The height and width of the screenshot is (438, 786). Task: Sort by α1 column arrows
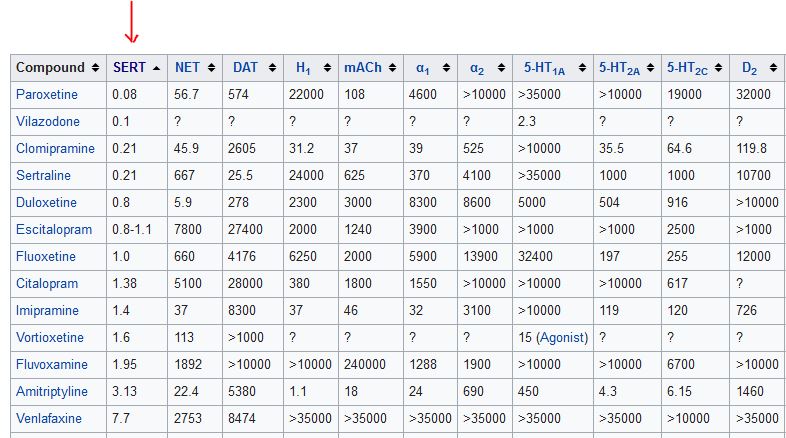tap(446, 68)
